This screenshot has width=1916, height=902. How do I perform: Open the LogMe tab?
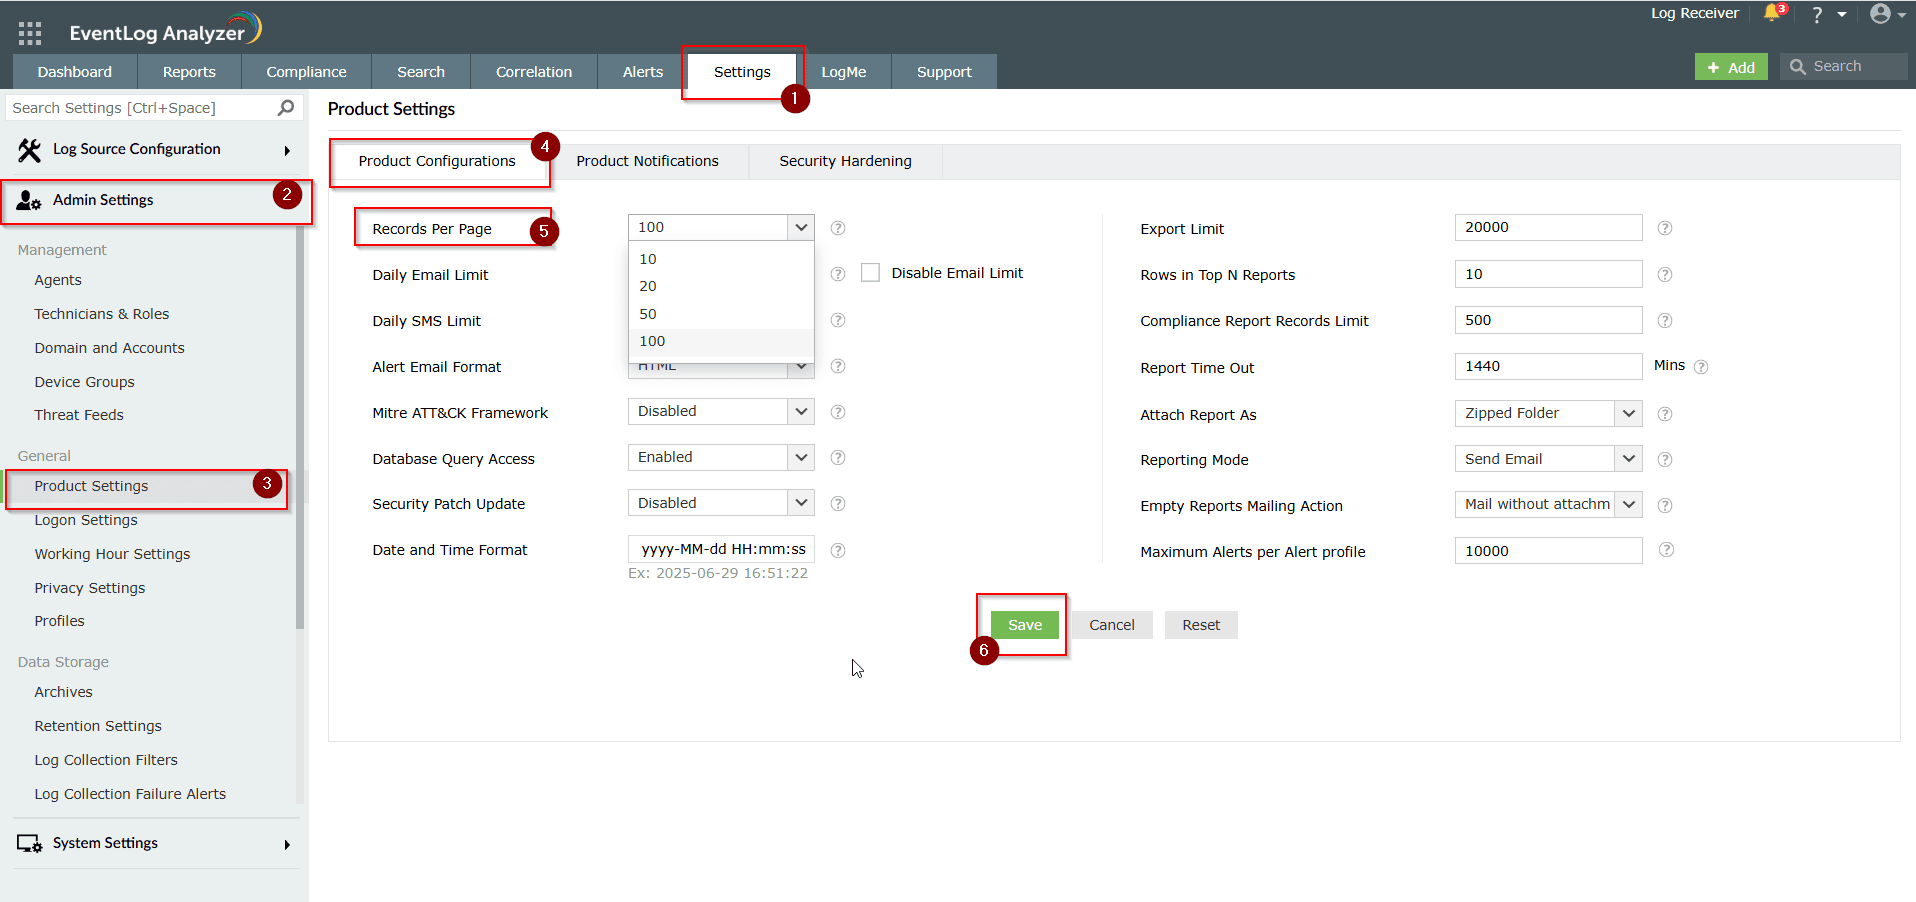coord(844,72)
